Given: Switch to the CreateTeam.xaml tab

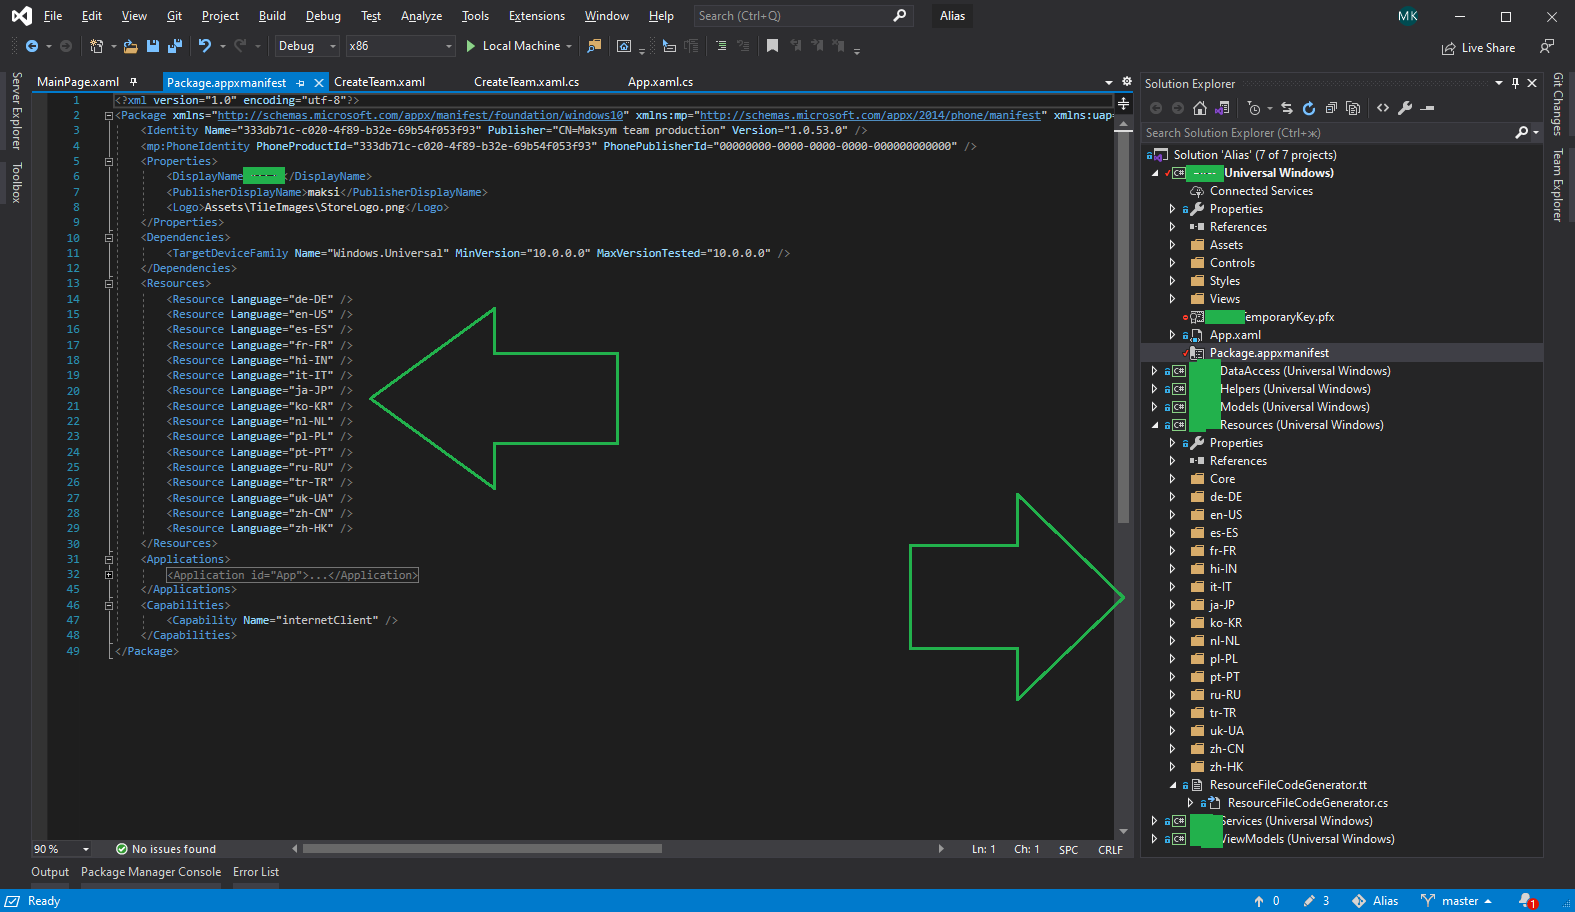Looking at the screenshot, I should point(379,82).
